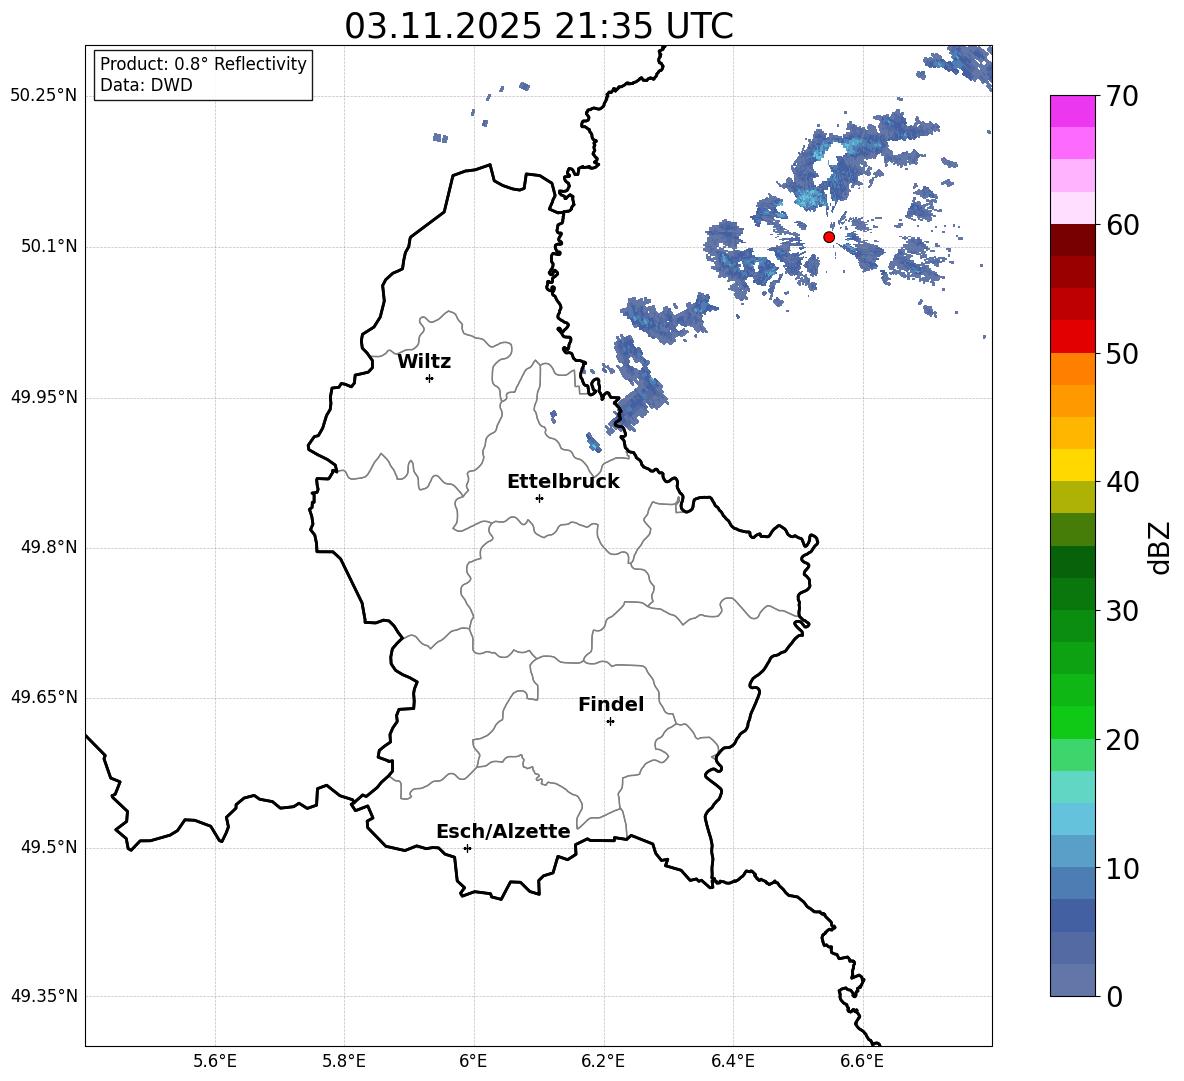1184x1081 pixels.
Task: Select the 'Wiltz' city label
Action: point(424,362)
